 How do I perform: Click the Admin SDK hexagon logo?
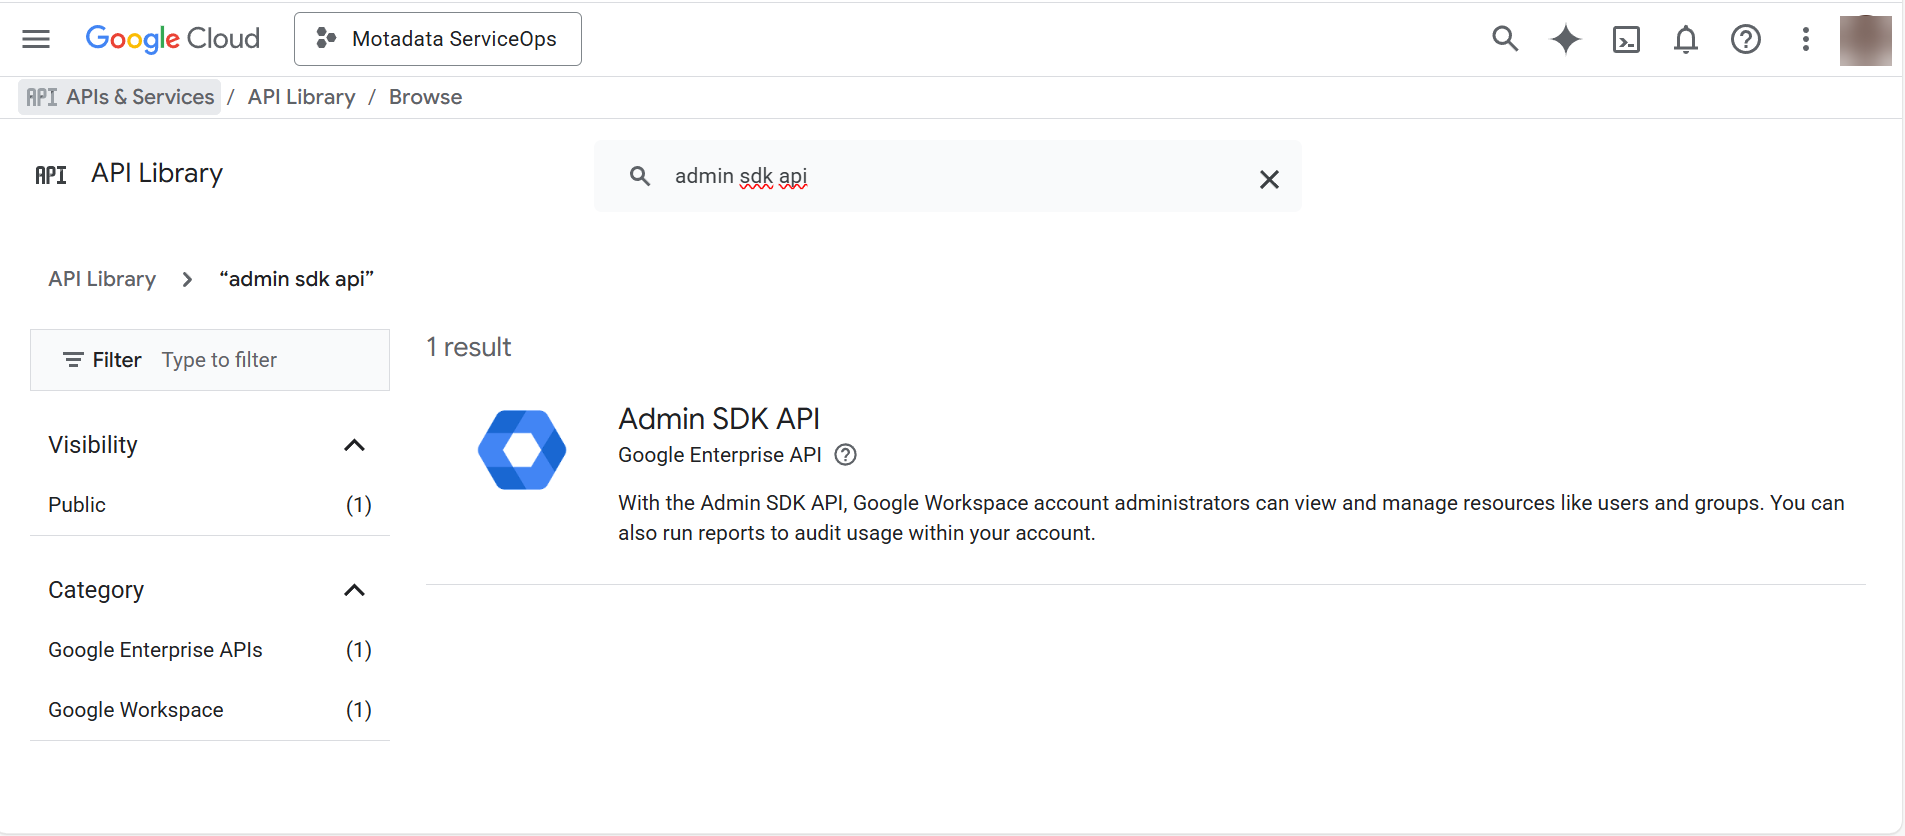pyautogui.click(x=522, y=450)
